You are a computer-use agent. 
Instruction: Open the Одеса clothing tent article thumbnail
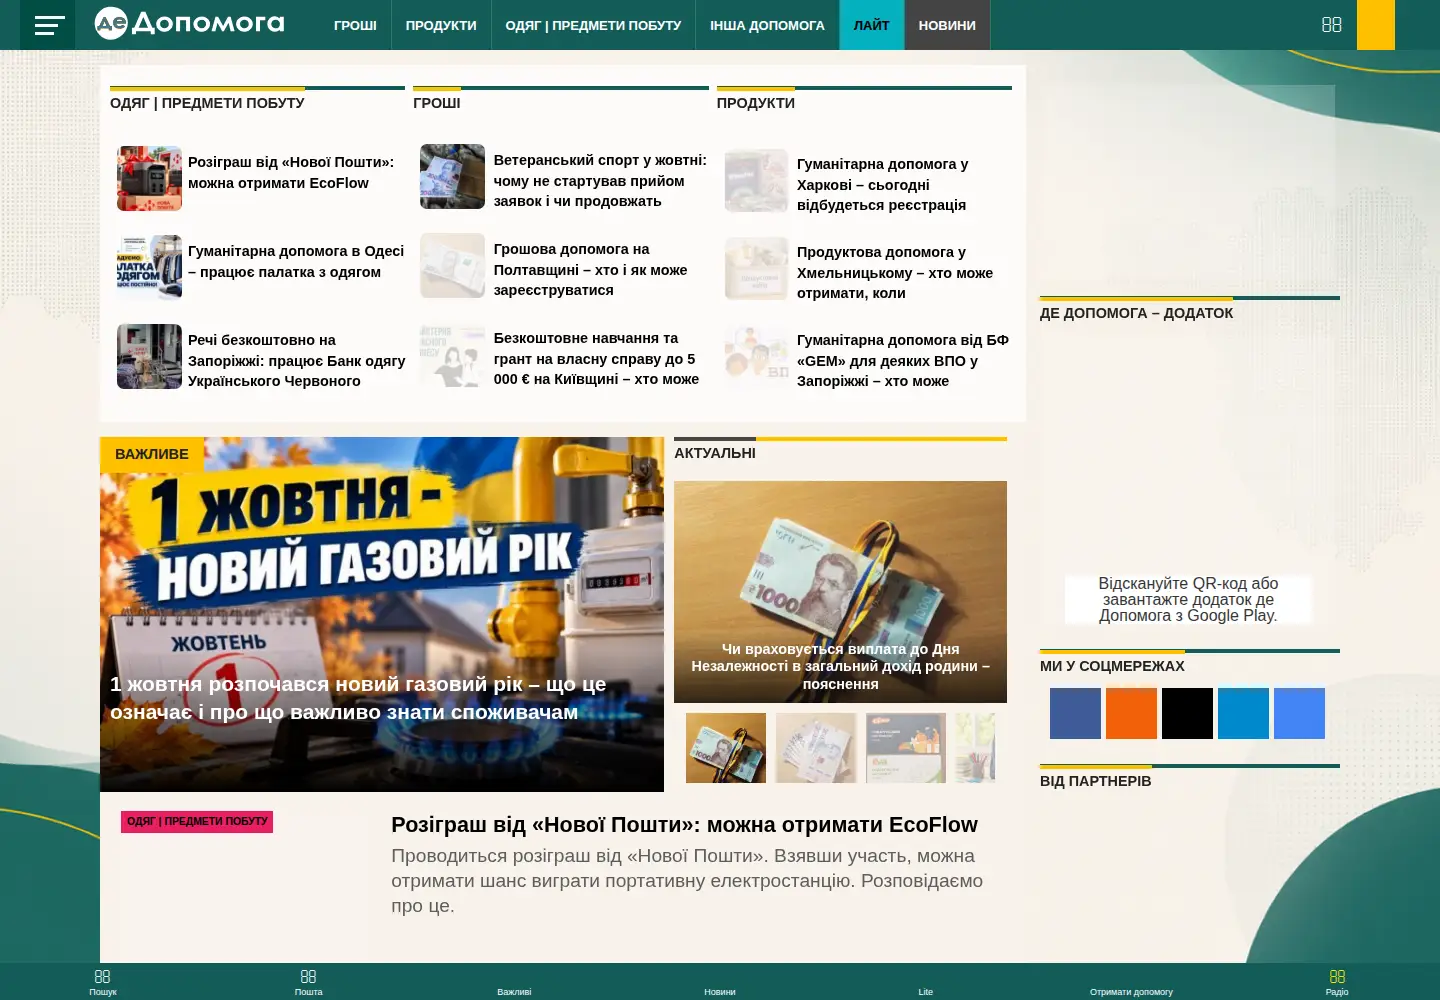pyautogui.click(x=149, y=267)
